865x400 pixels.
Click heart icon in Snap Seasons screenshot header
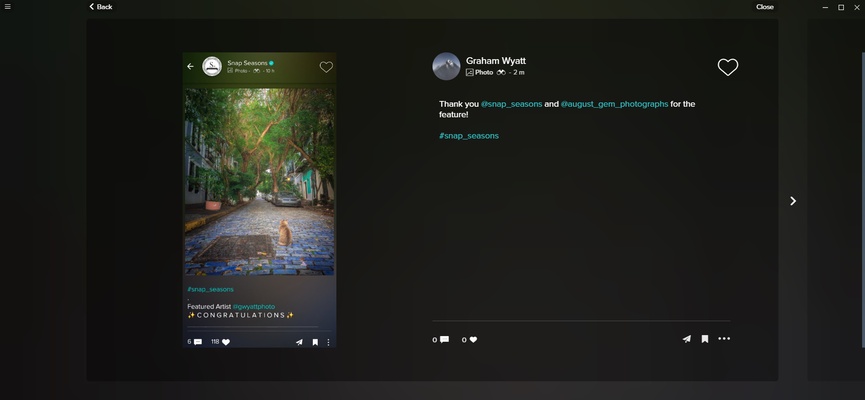click(x=326, y=67)
